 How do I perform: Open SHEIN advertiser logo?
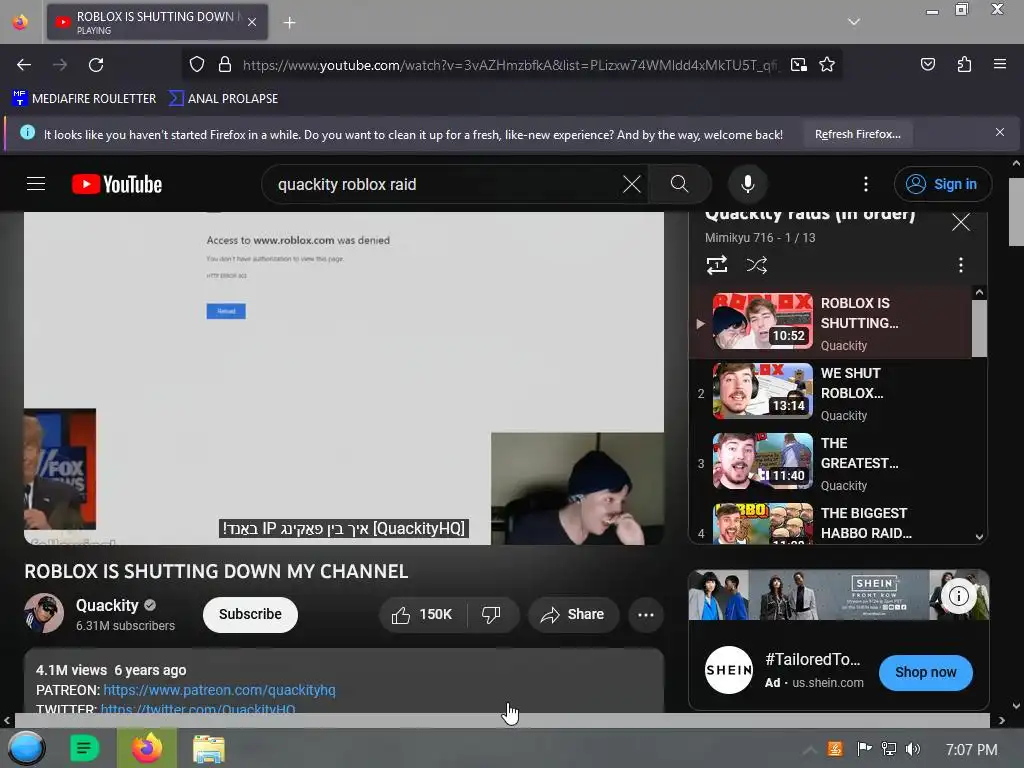(x=729, y=670)
